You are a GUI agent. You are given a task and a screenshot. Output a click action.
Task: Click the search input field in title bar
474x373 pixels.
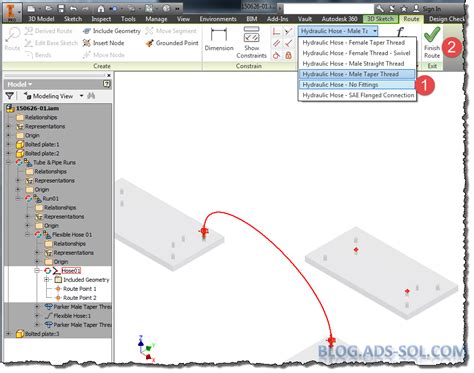click(x=328, y=9)
